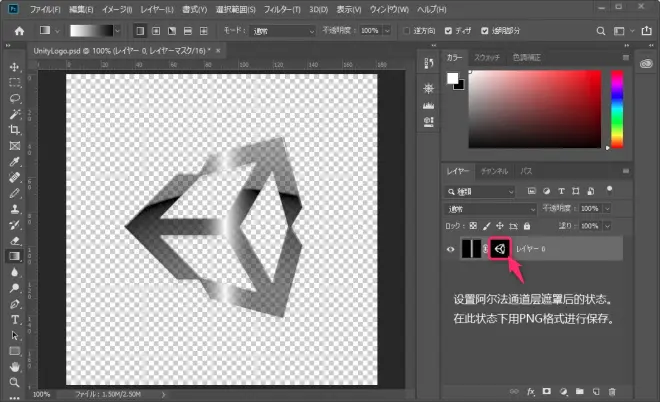Image resolution: width=660 pixels, height=402 pixels.
Task: Click the Home icon in options bar
Action: coord(19,31)
